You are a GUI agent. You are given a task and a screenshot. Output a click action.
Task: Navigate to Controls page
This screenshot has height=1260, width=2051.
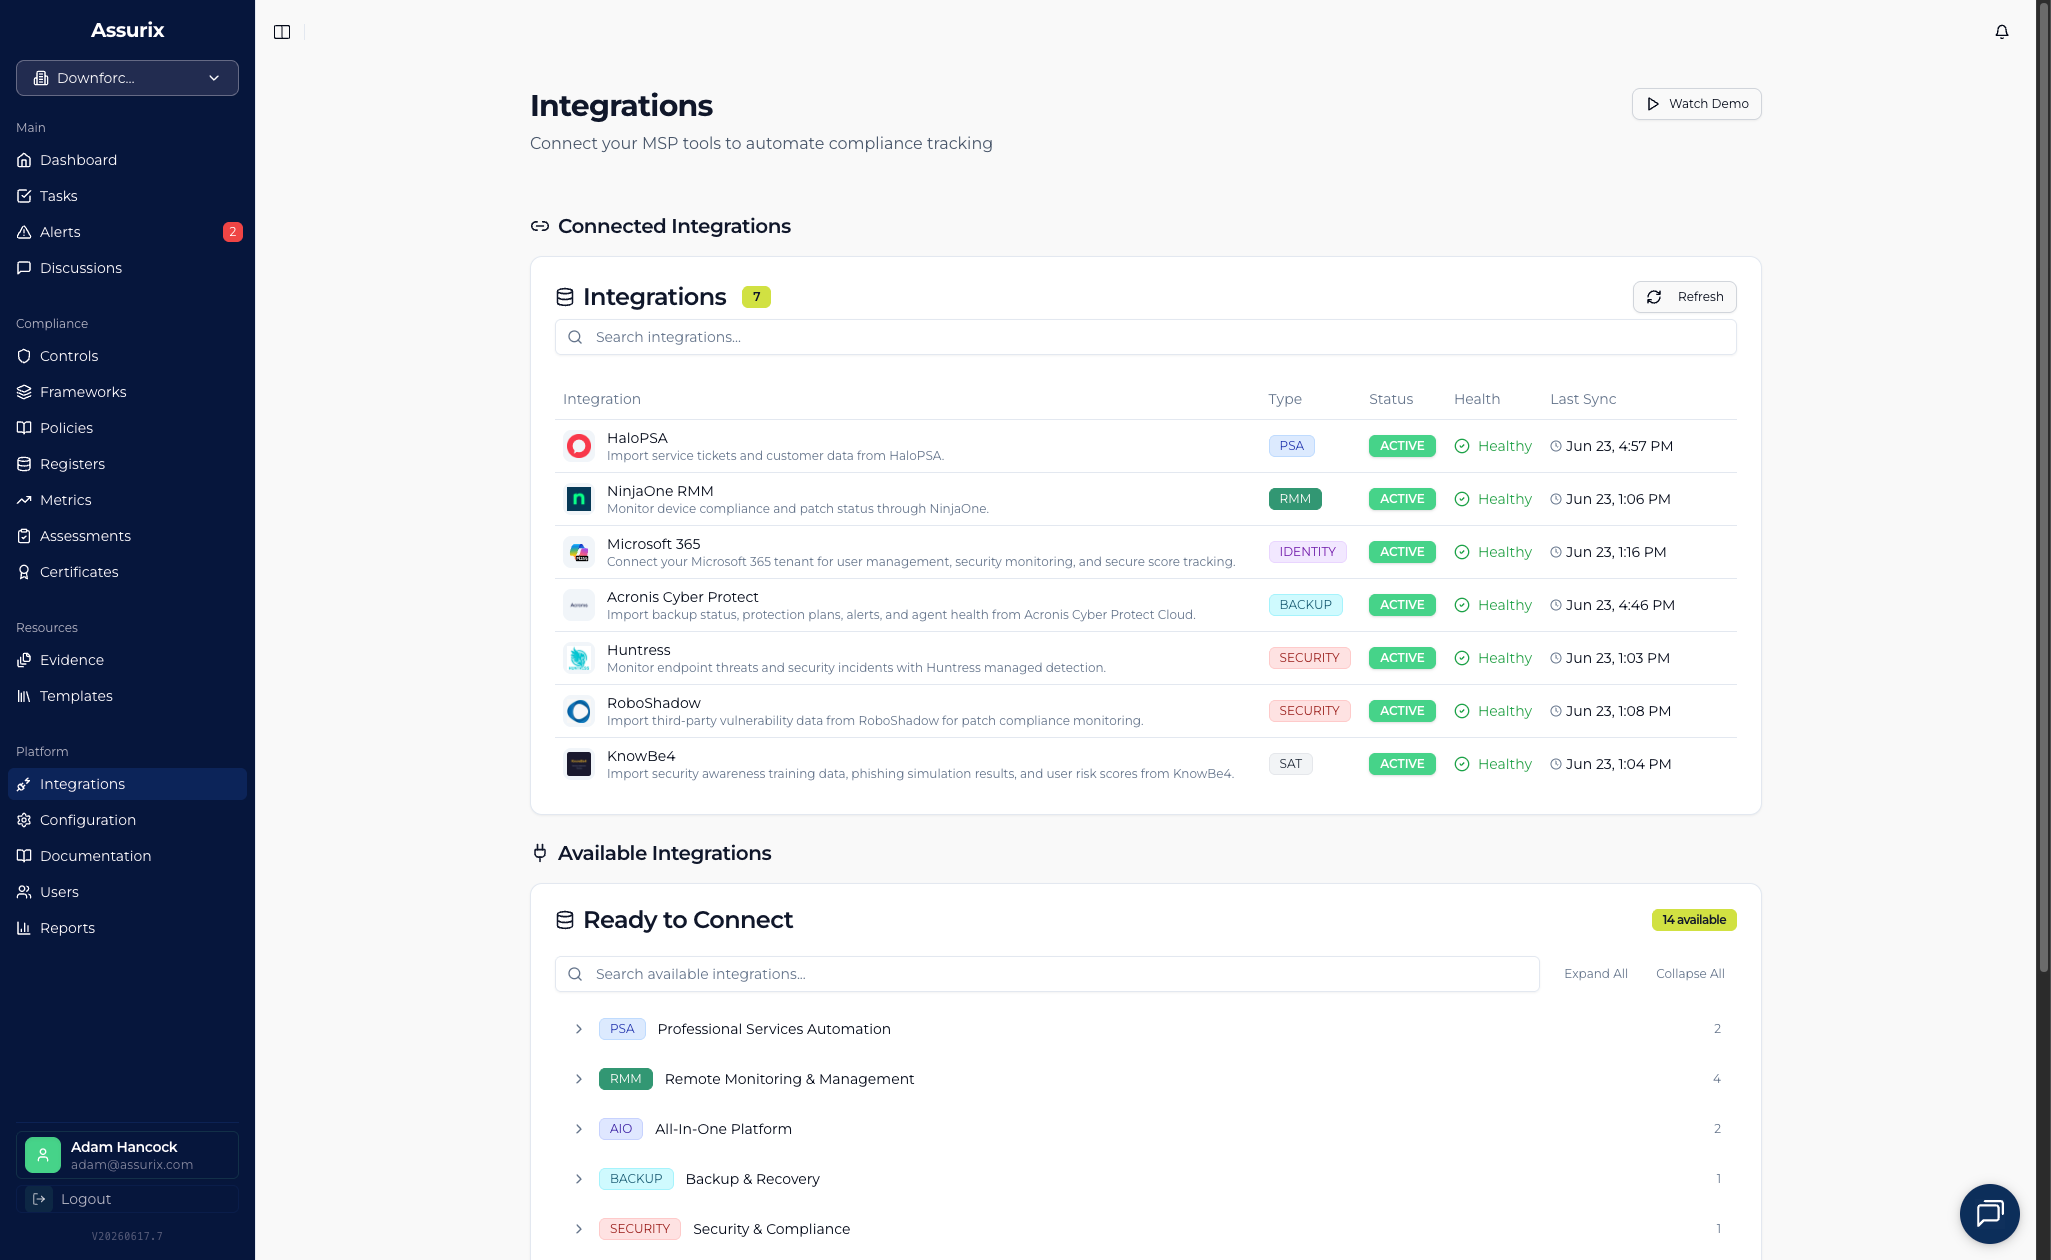(x=127, y=356)
